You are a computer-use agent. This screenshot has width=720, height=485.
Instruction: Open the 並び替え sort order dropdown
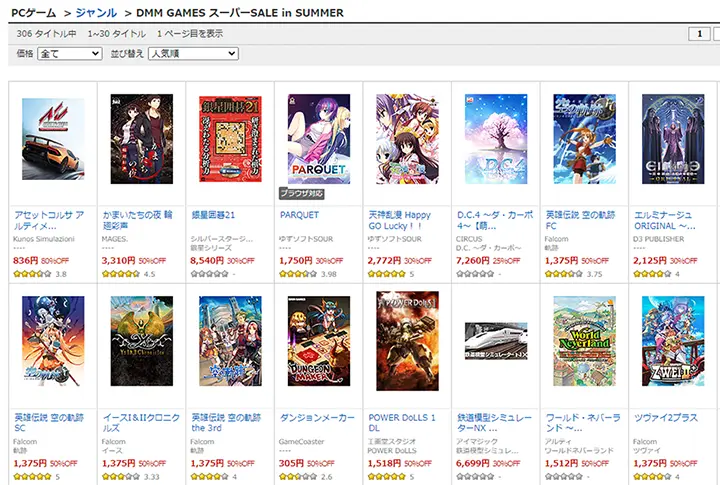[x=193, y=54]
